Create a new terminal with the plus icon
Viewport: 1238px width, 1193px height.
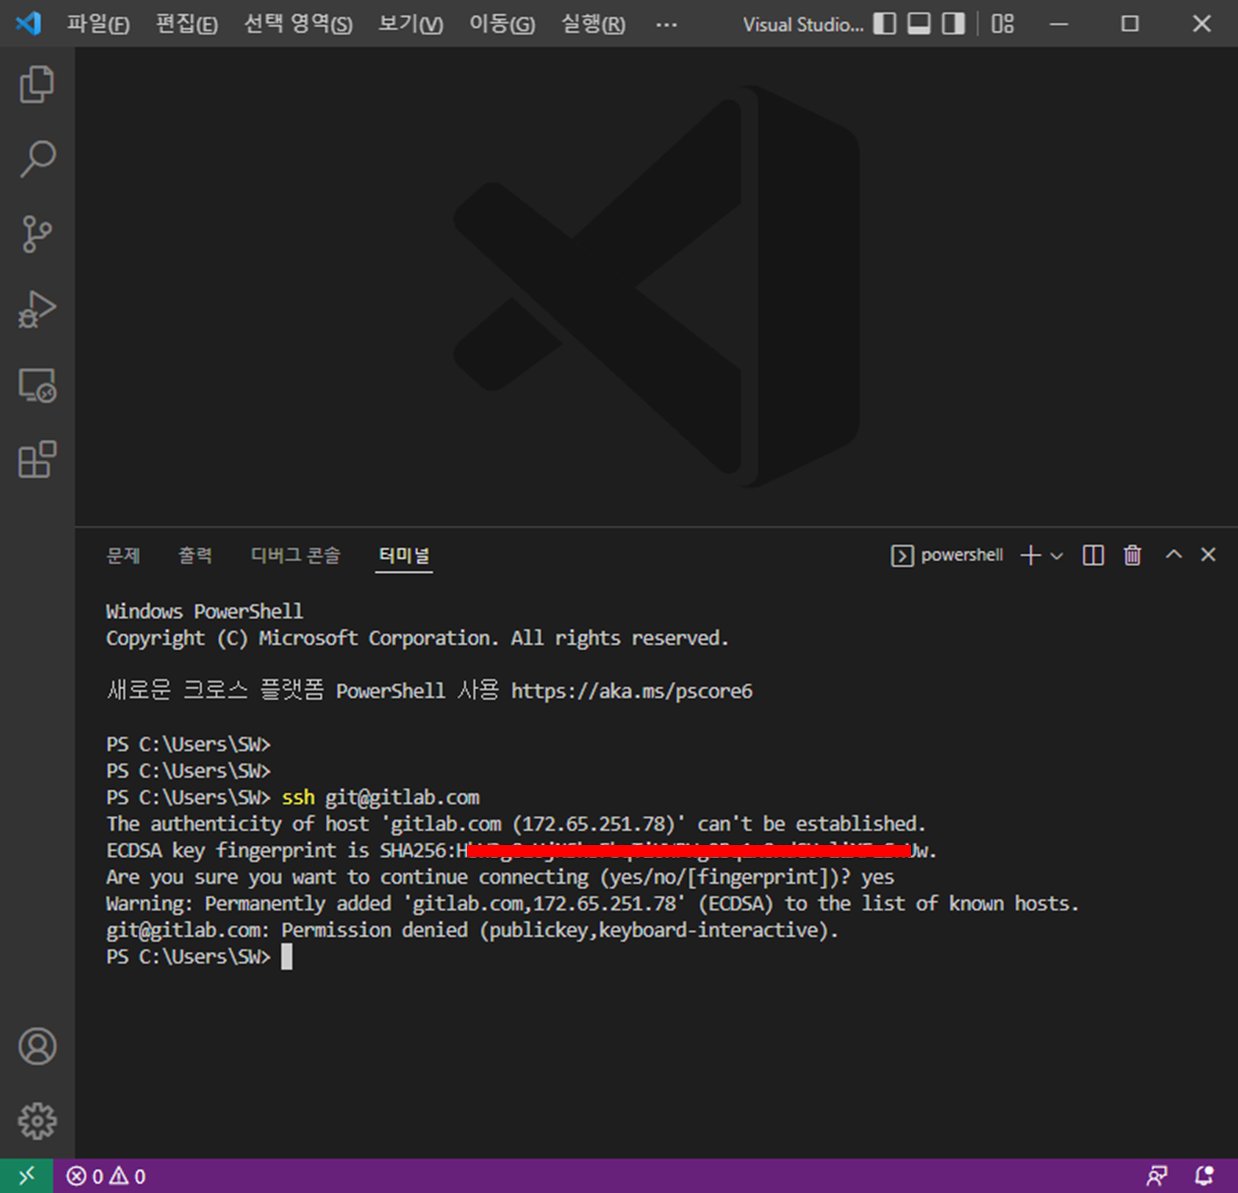(x=1031, y=555)
